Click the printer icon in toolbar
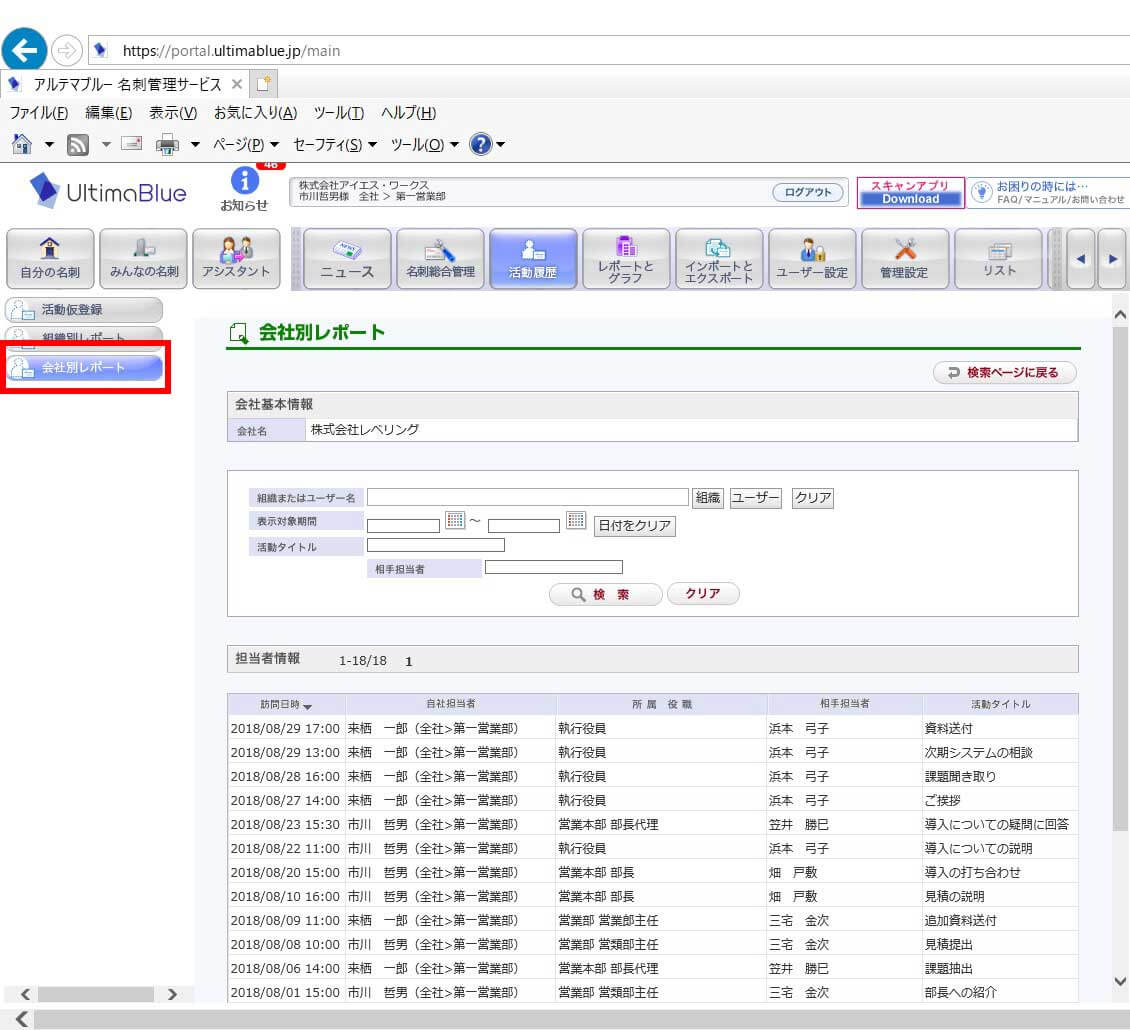Image resolution: width=1130 pixels, height=1030 pixels. (167, 145)
